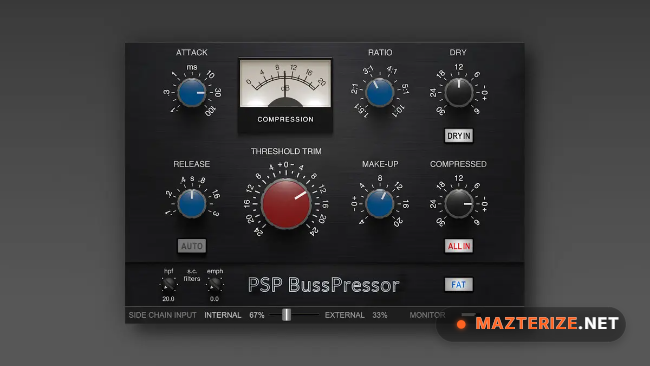Click the blue Release knob
Viewport: 650px width, 366px height.
pos(192,204)
